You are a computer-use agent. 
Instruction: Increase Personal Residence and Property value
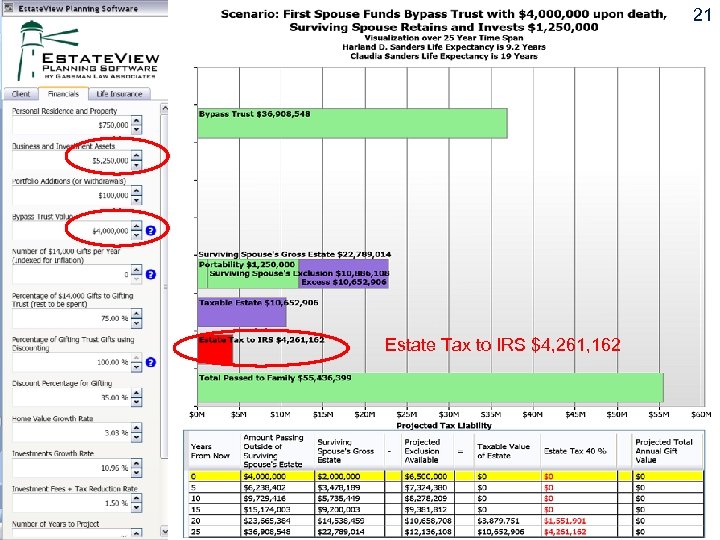click(x=136, y=120)
